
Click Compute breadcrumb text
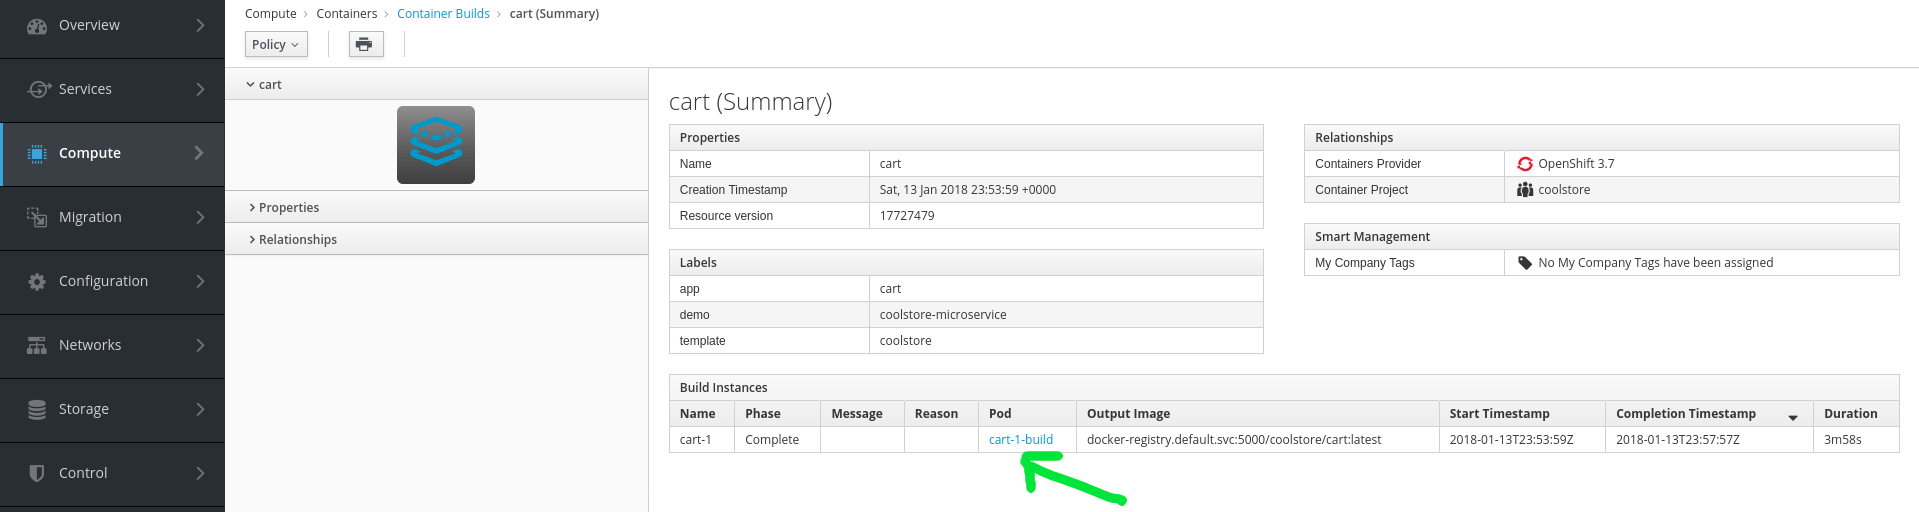tap(270, 14)
